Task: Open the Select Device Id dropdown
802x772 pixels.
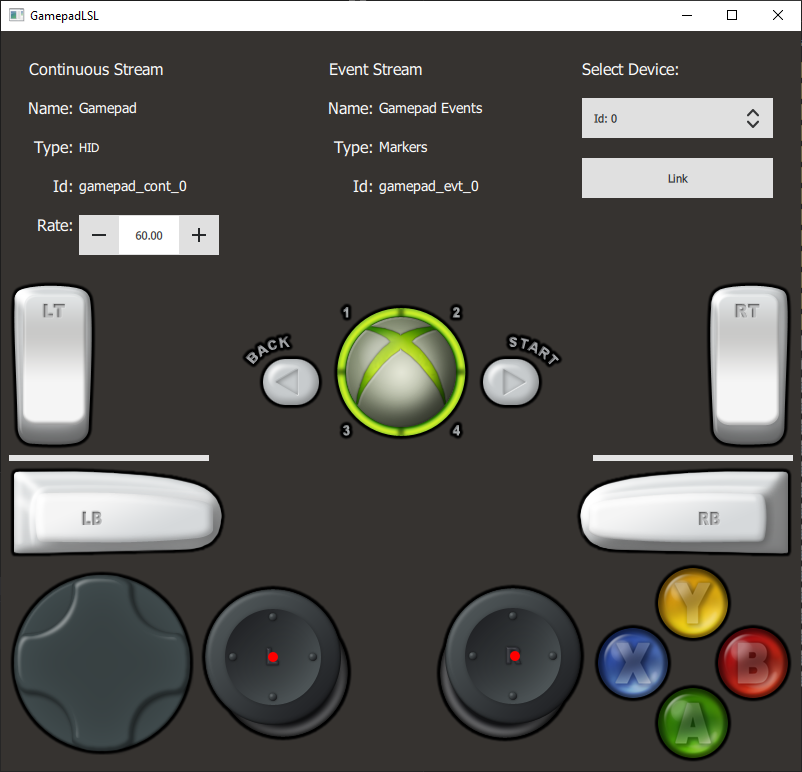Action: click(x=677, y=118)
